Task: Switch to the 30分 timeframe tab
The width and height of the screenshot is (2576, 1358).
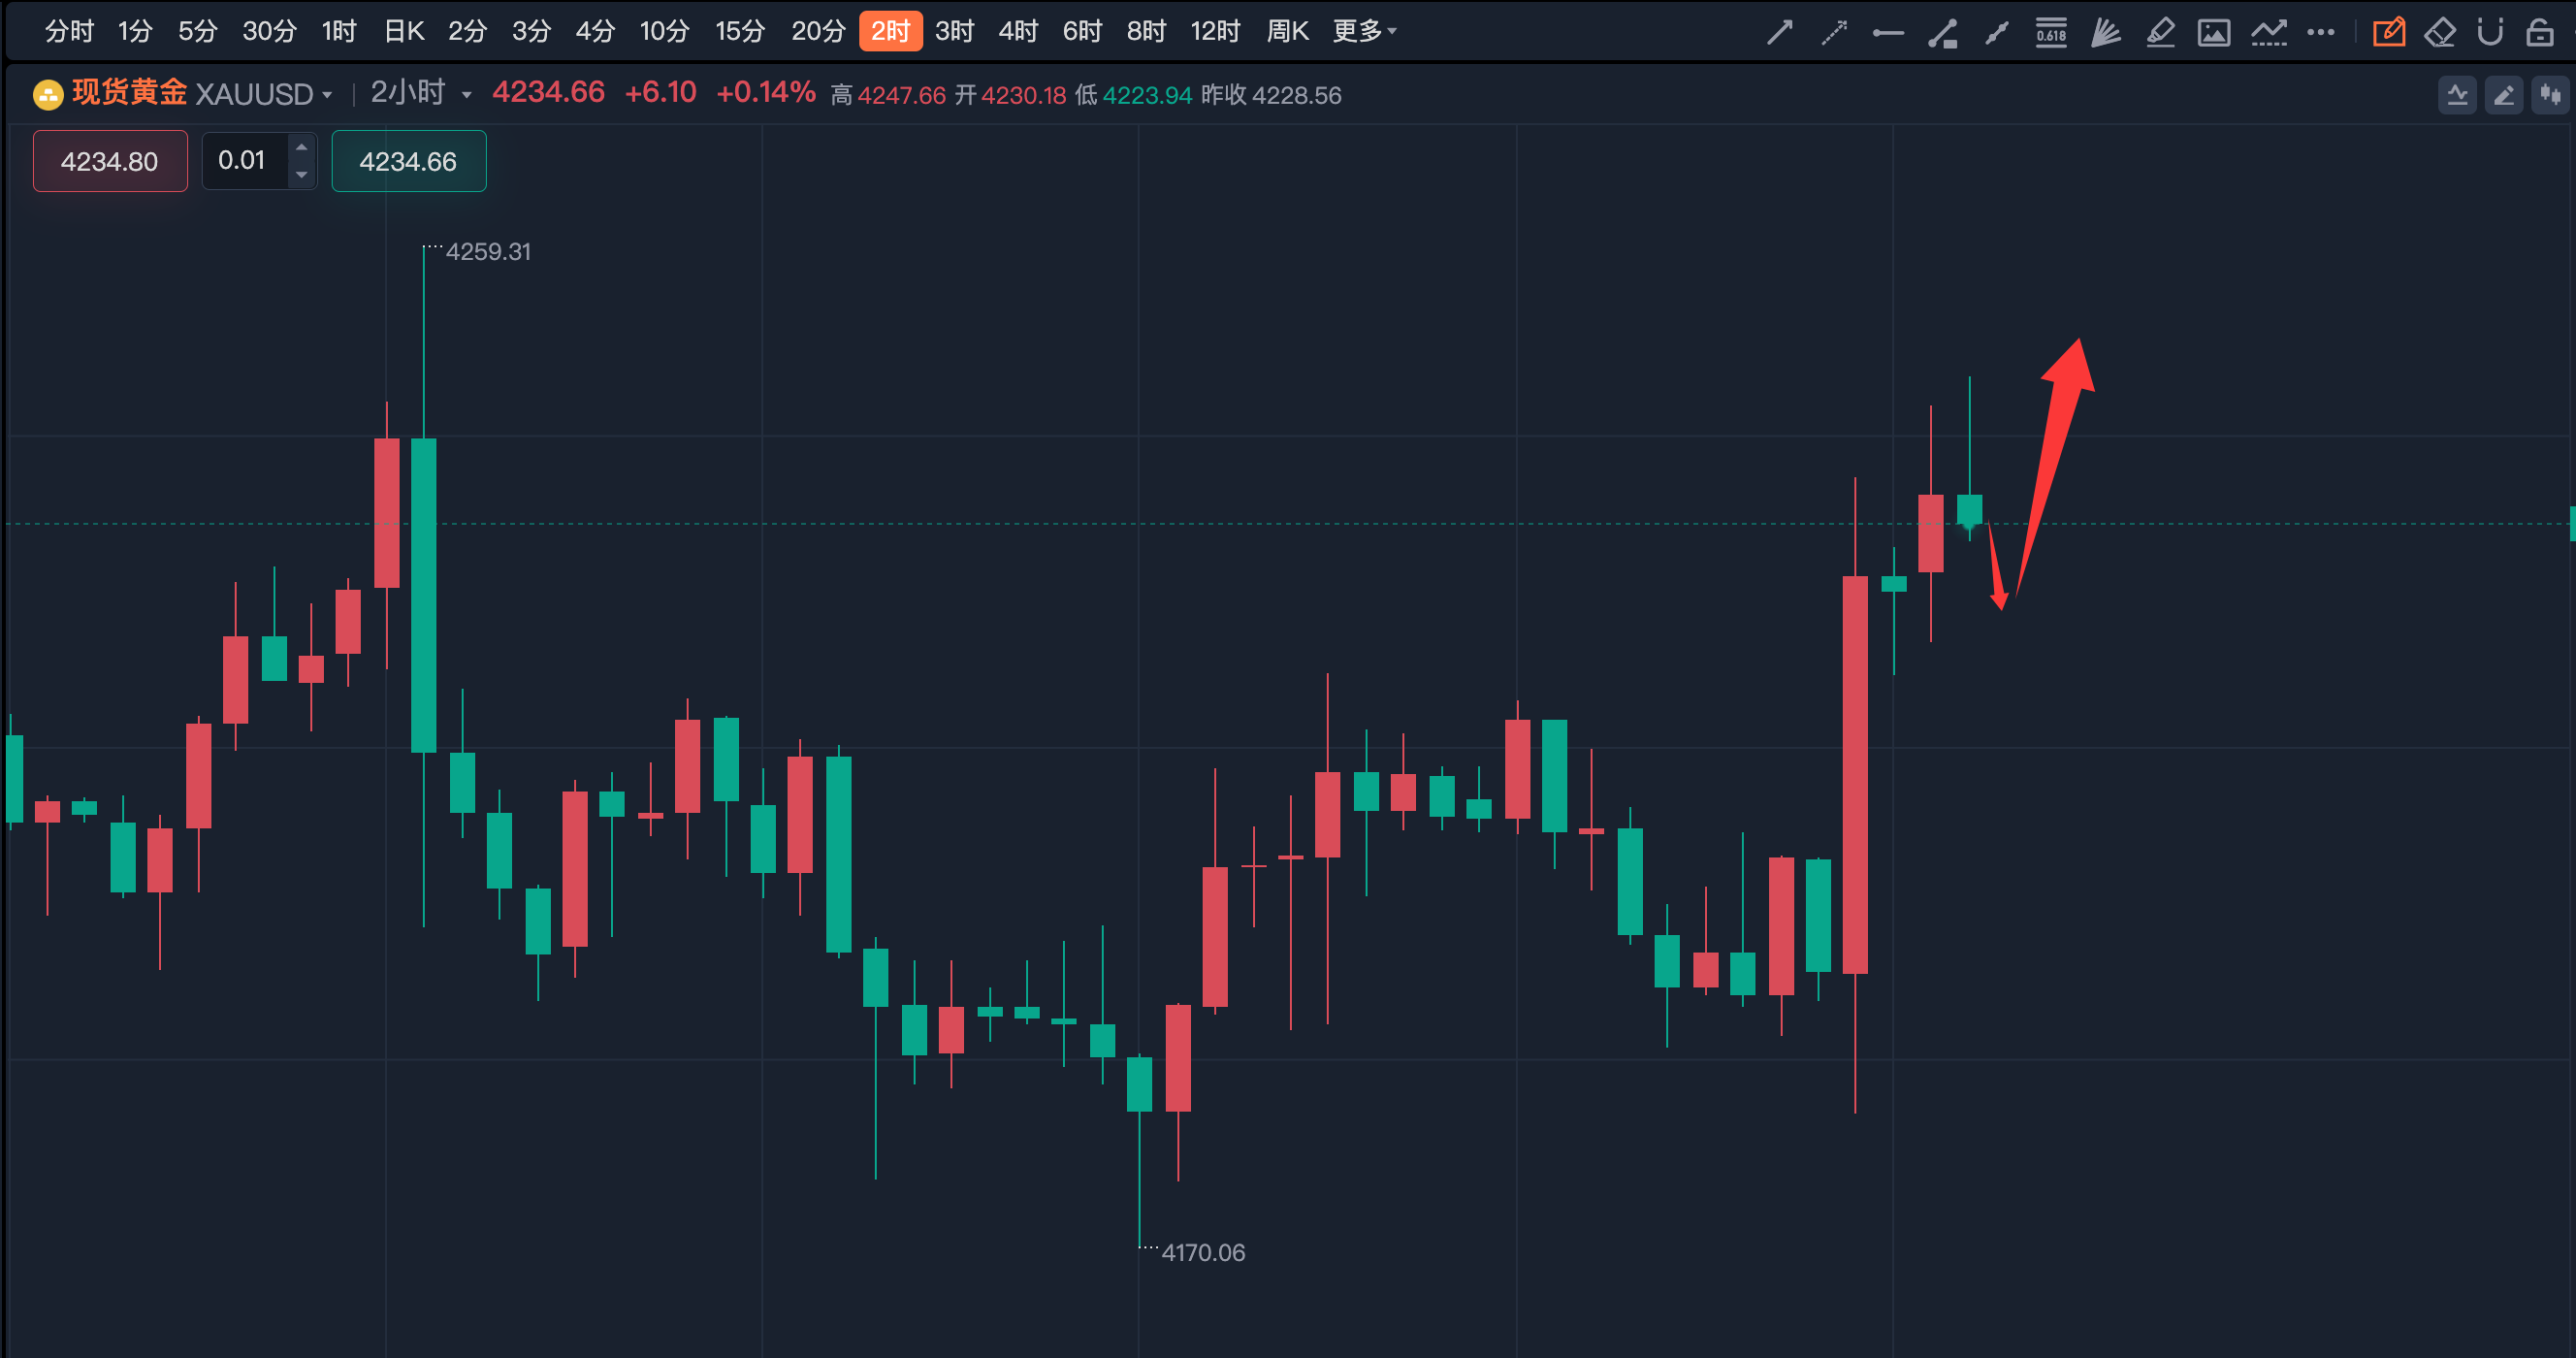Action: (269, 31)
